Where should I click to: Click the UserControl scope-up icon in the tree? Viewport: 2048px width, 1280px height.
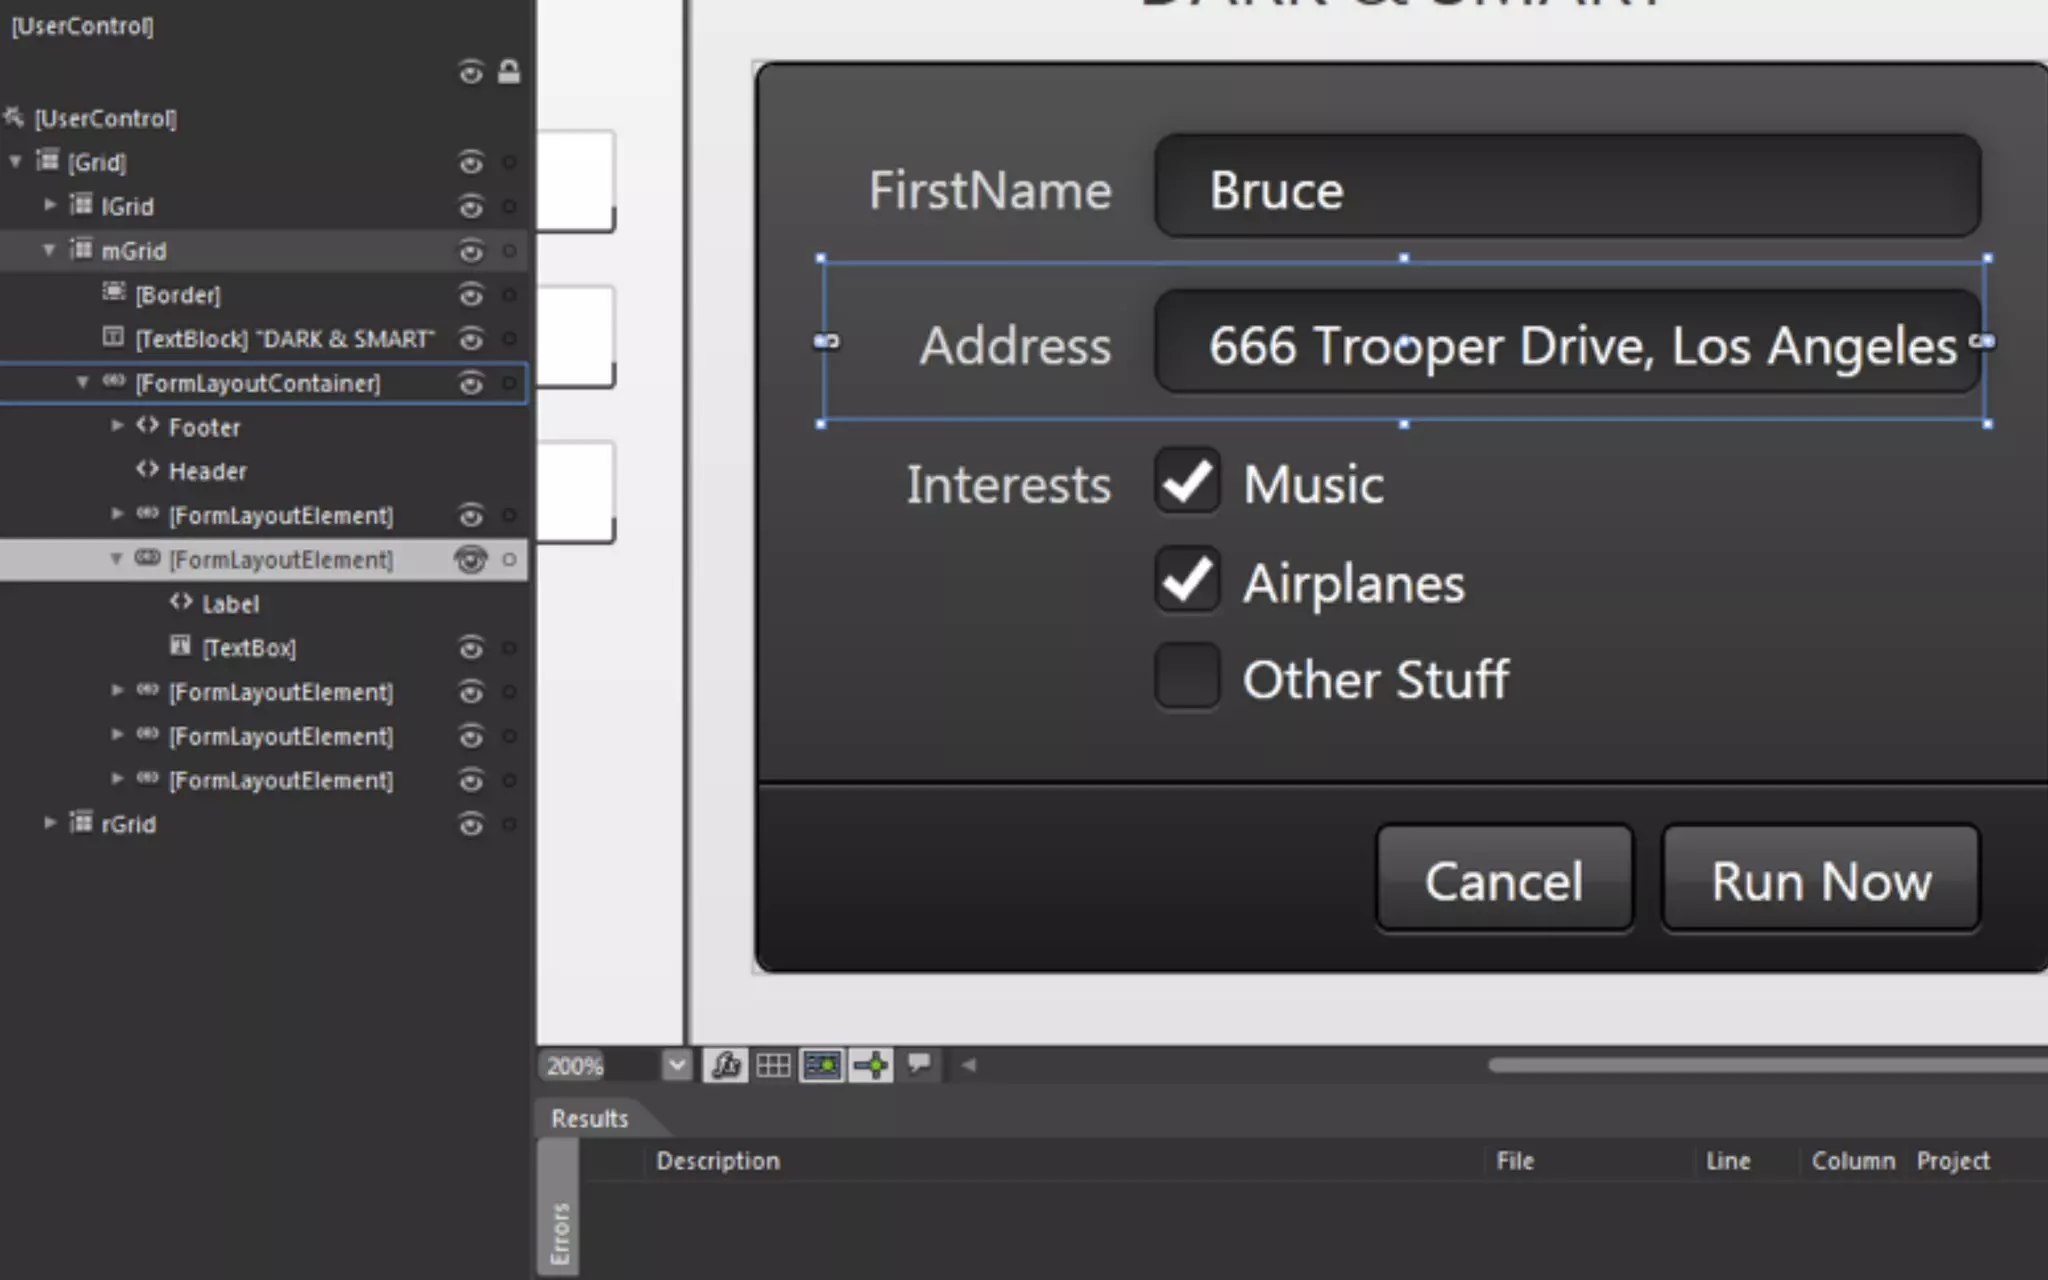point(14,118)
